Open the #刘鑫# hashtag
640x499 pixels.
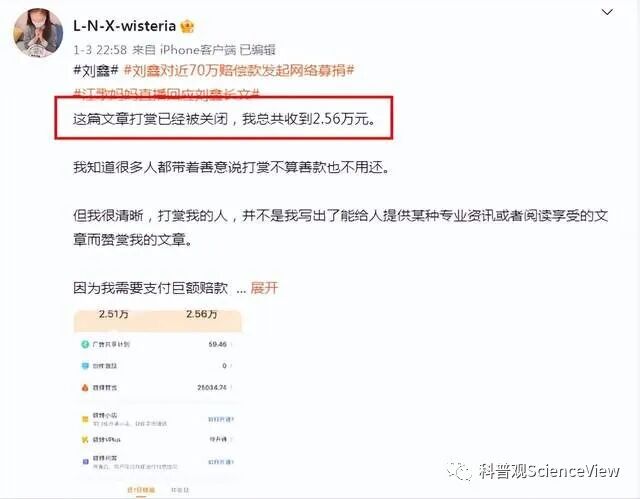96,71
